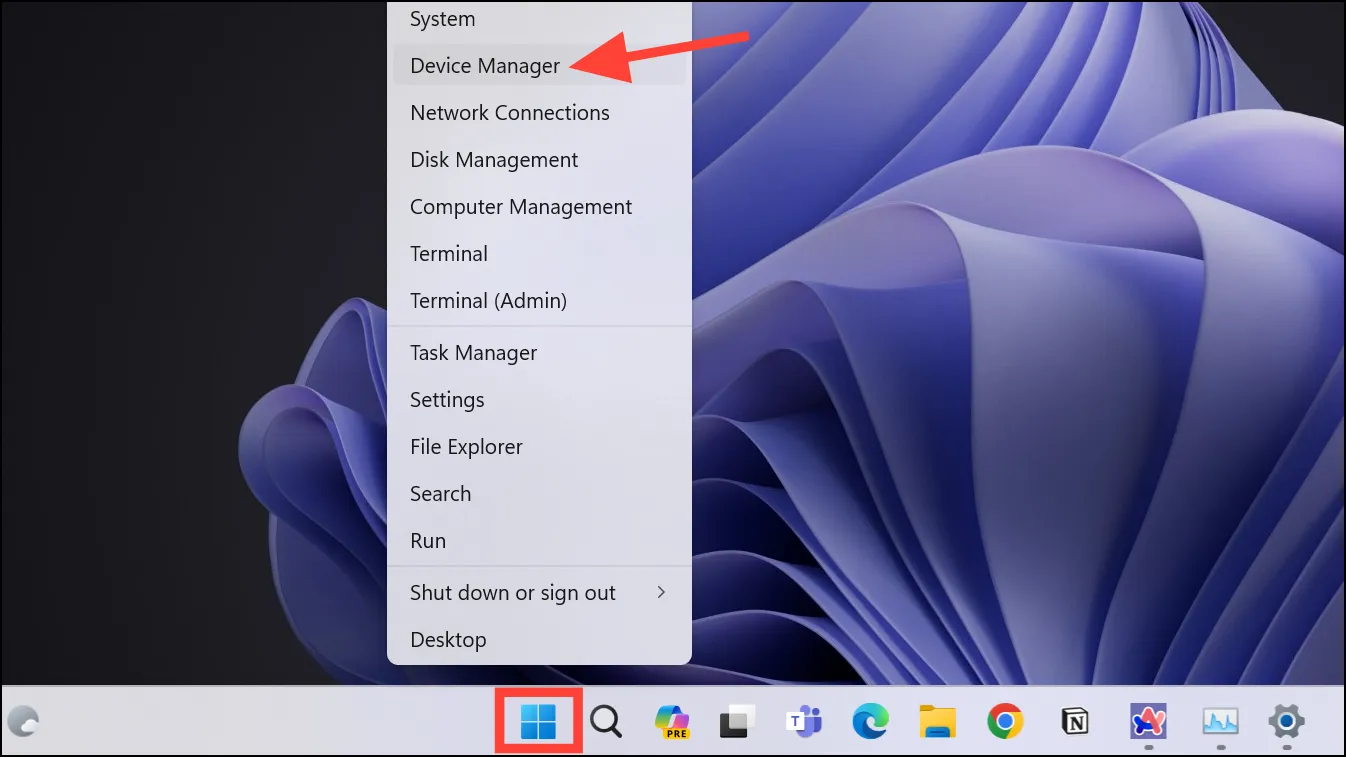
Task: Open Notion from the taskbar
Action: pyautogui.click(x=1075, y=721)
